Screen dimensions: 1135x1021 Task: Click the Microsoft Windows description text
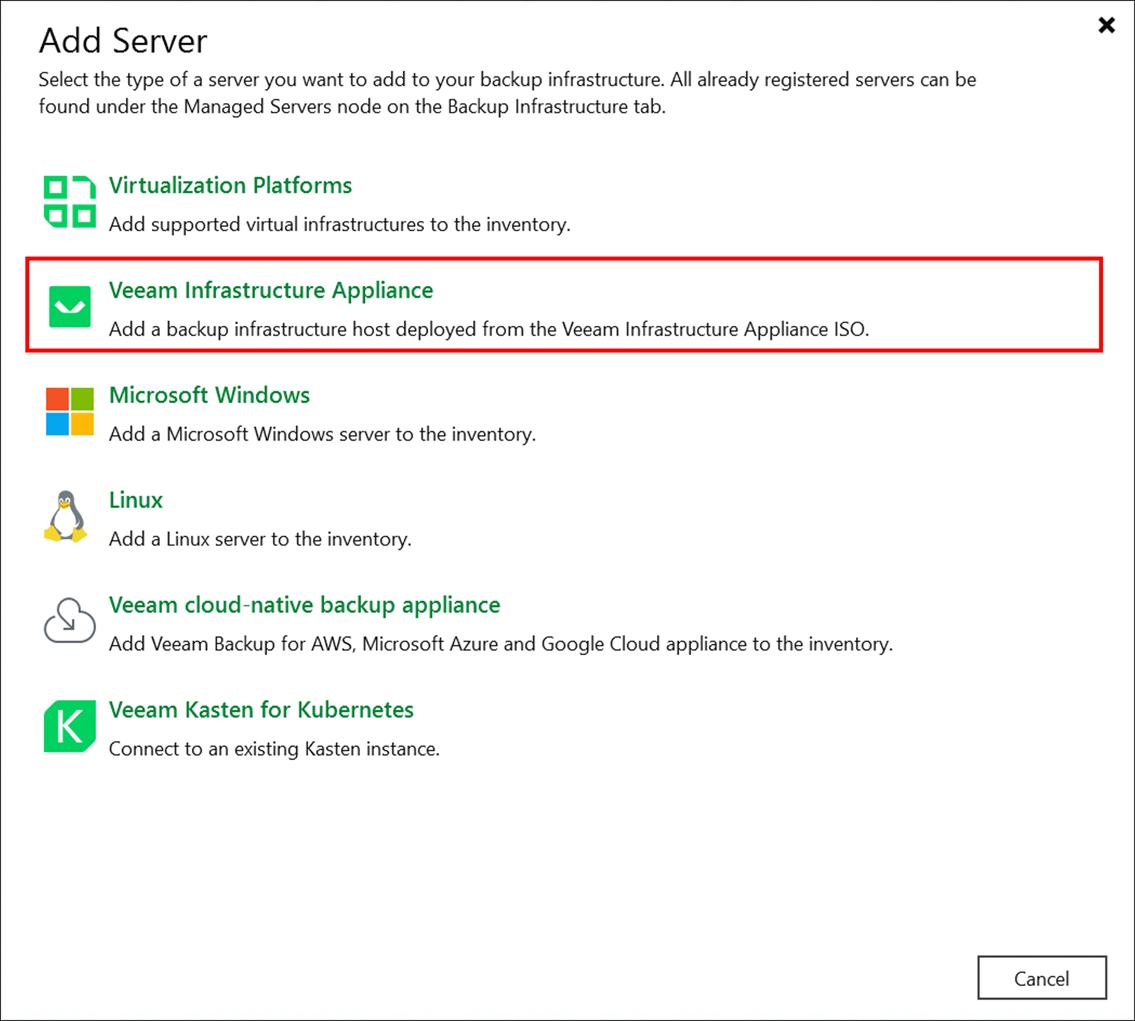pos(321,434)
